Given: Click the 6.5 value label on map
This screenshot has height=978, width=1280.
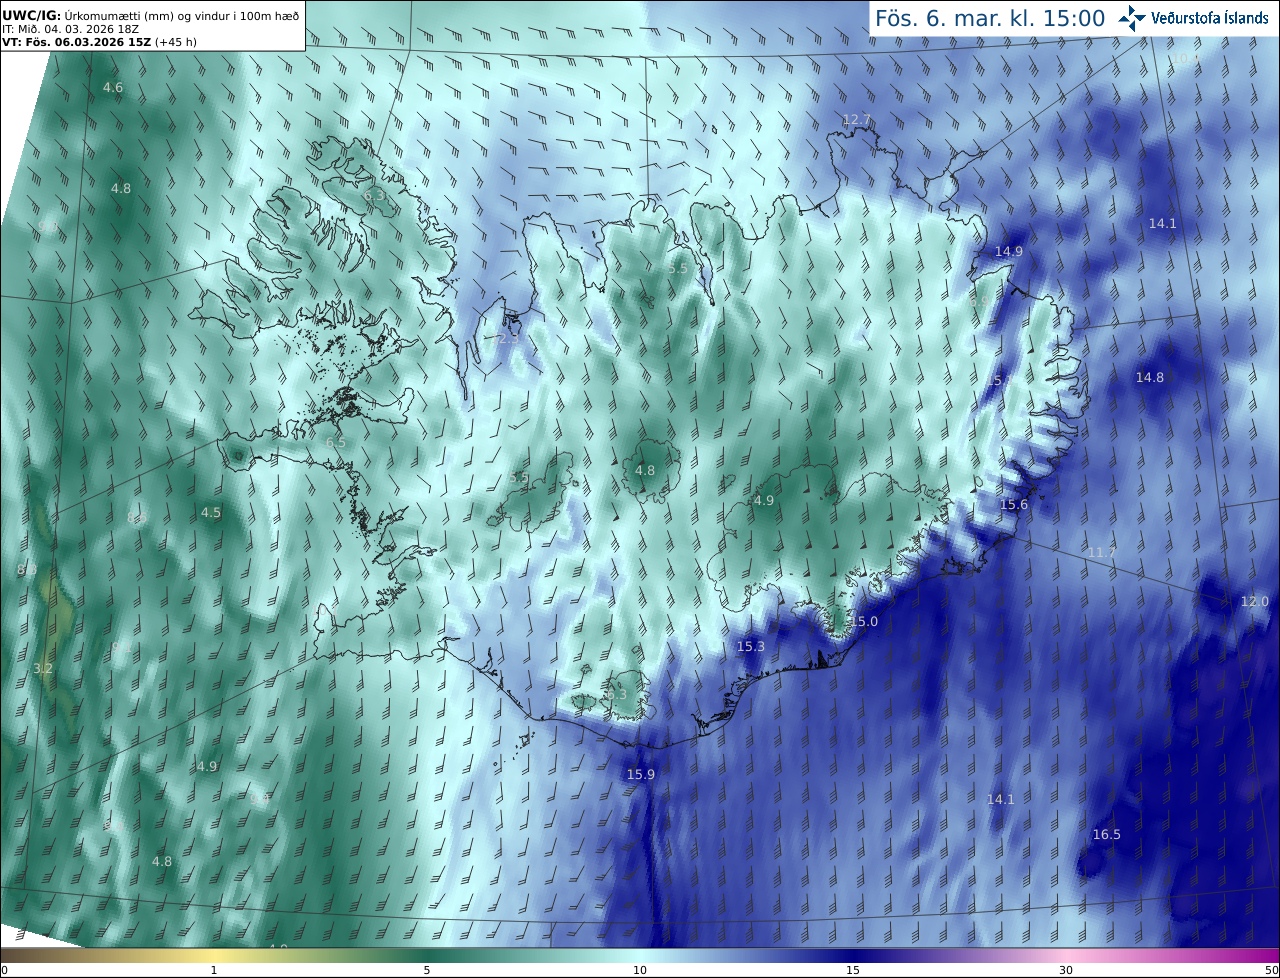Looking at the screenshot, I should (x=336, y=442).
